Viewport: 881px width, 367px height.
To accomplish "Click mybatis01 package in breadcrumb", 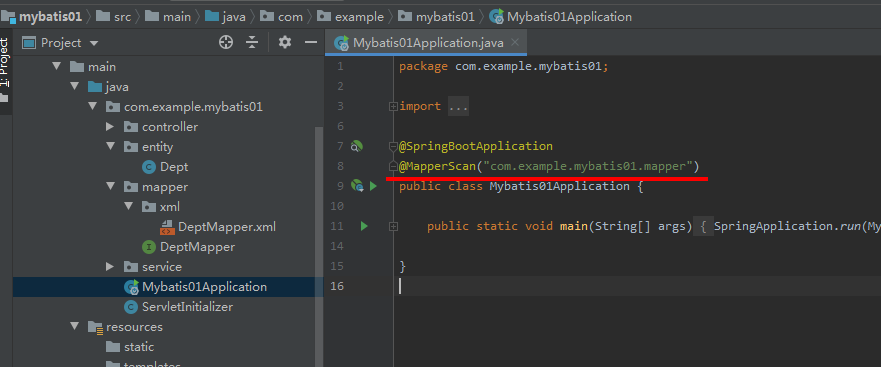I will coord(445,17).
